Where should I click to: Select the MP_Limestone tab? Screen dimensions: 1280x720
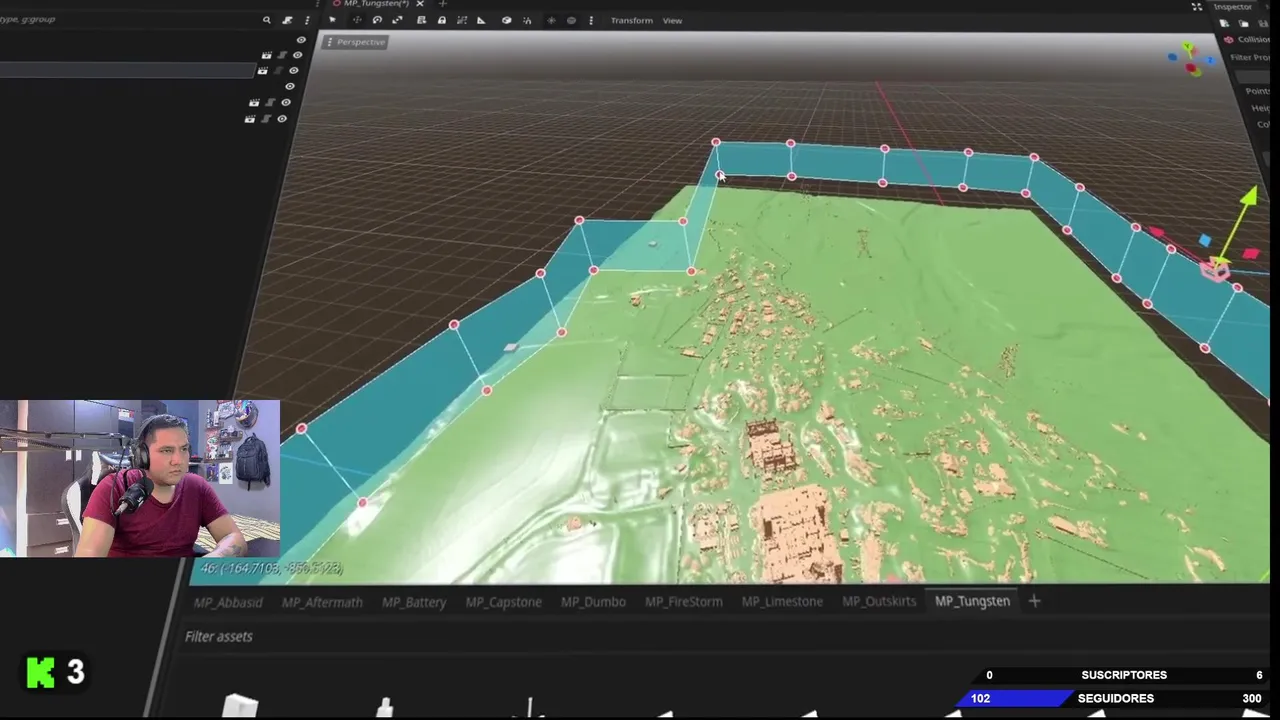[x=782, y=602]
